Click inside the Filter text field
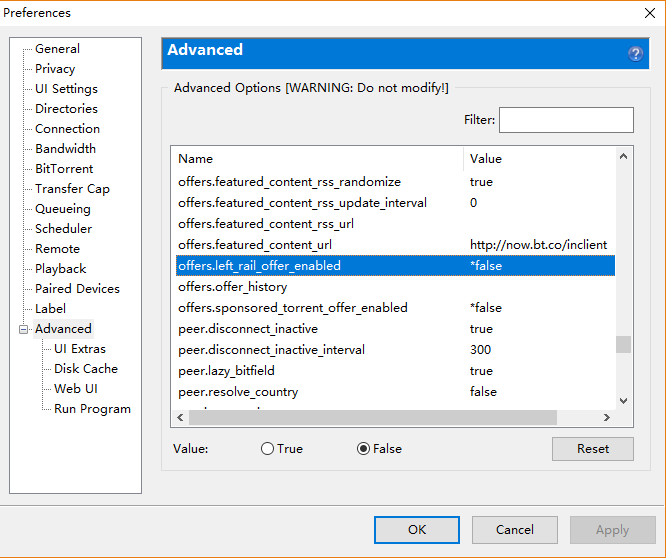The width and height of the screenshot is (666, 558). click(566, 120)
